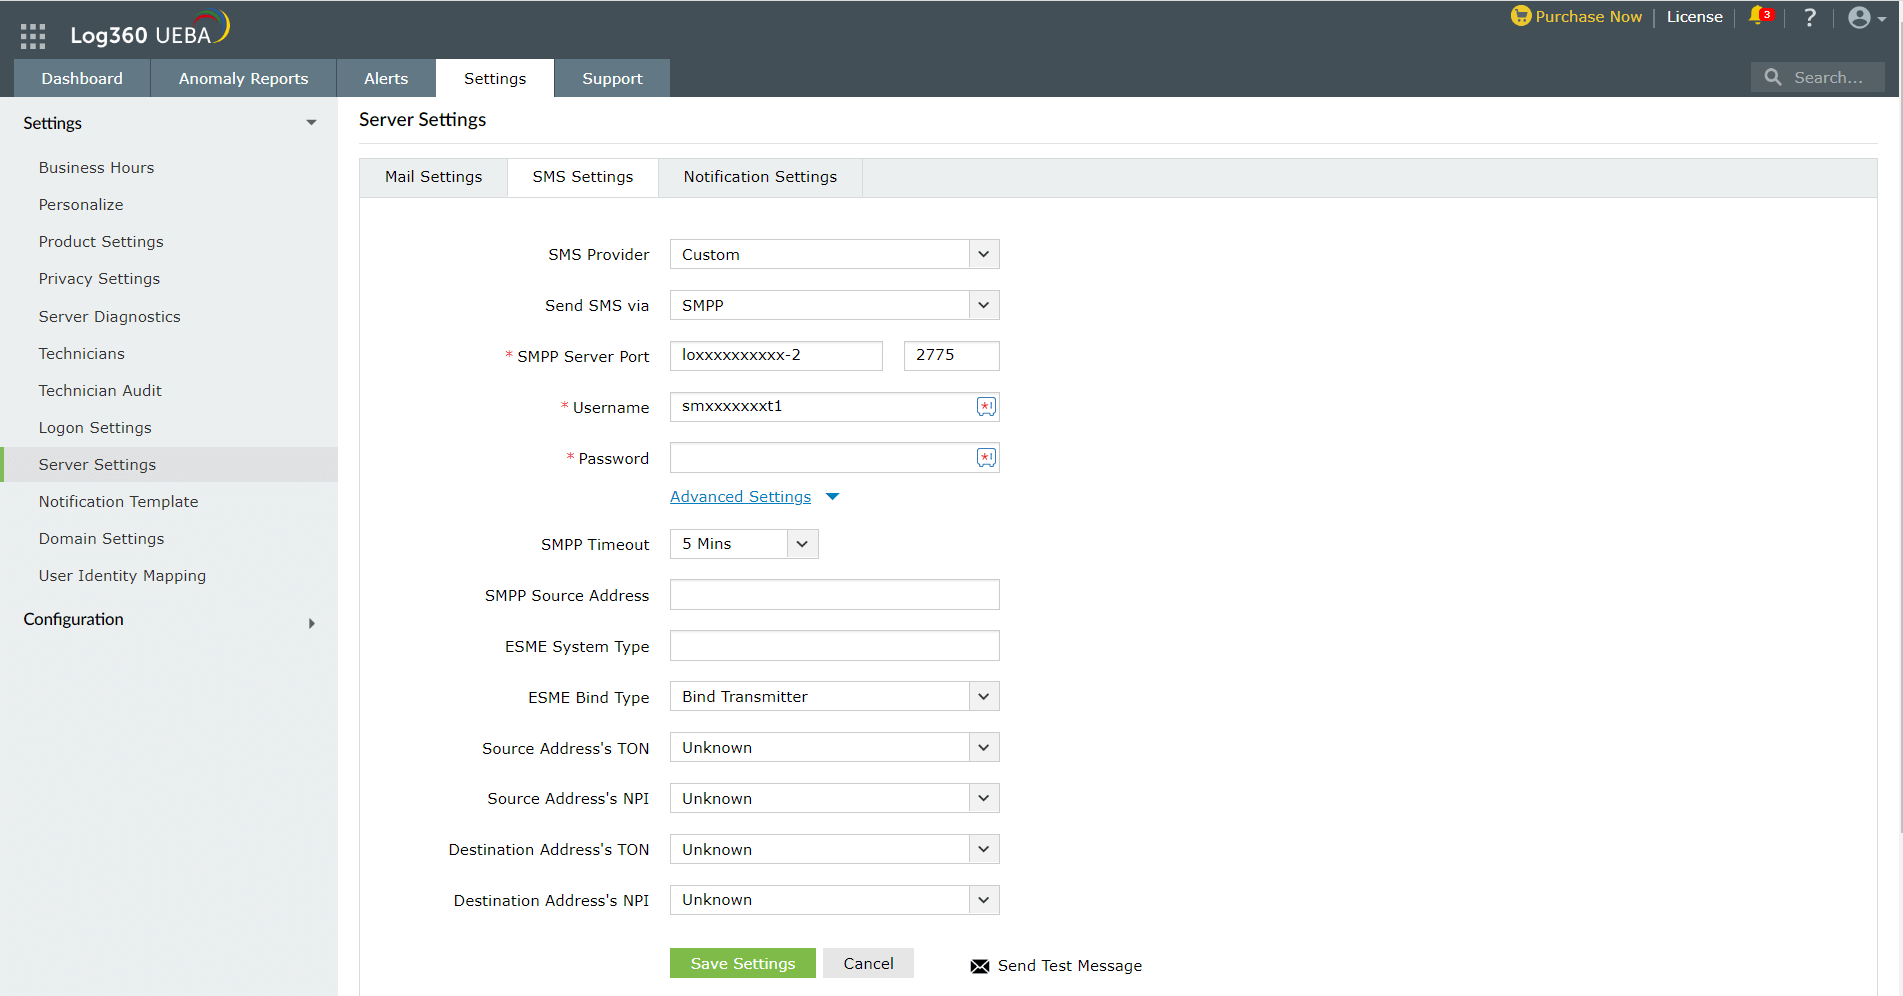Switch to the Dashboard tab
The image size is (1903, 996).
pyautogui.click(x=82, y=78)
